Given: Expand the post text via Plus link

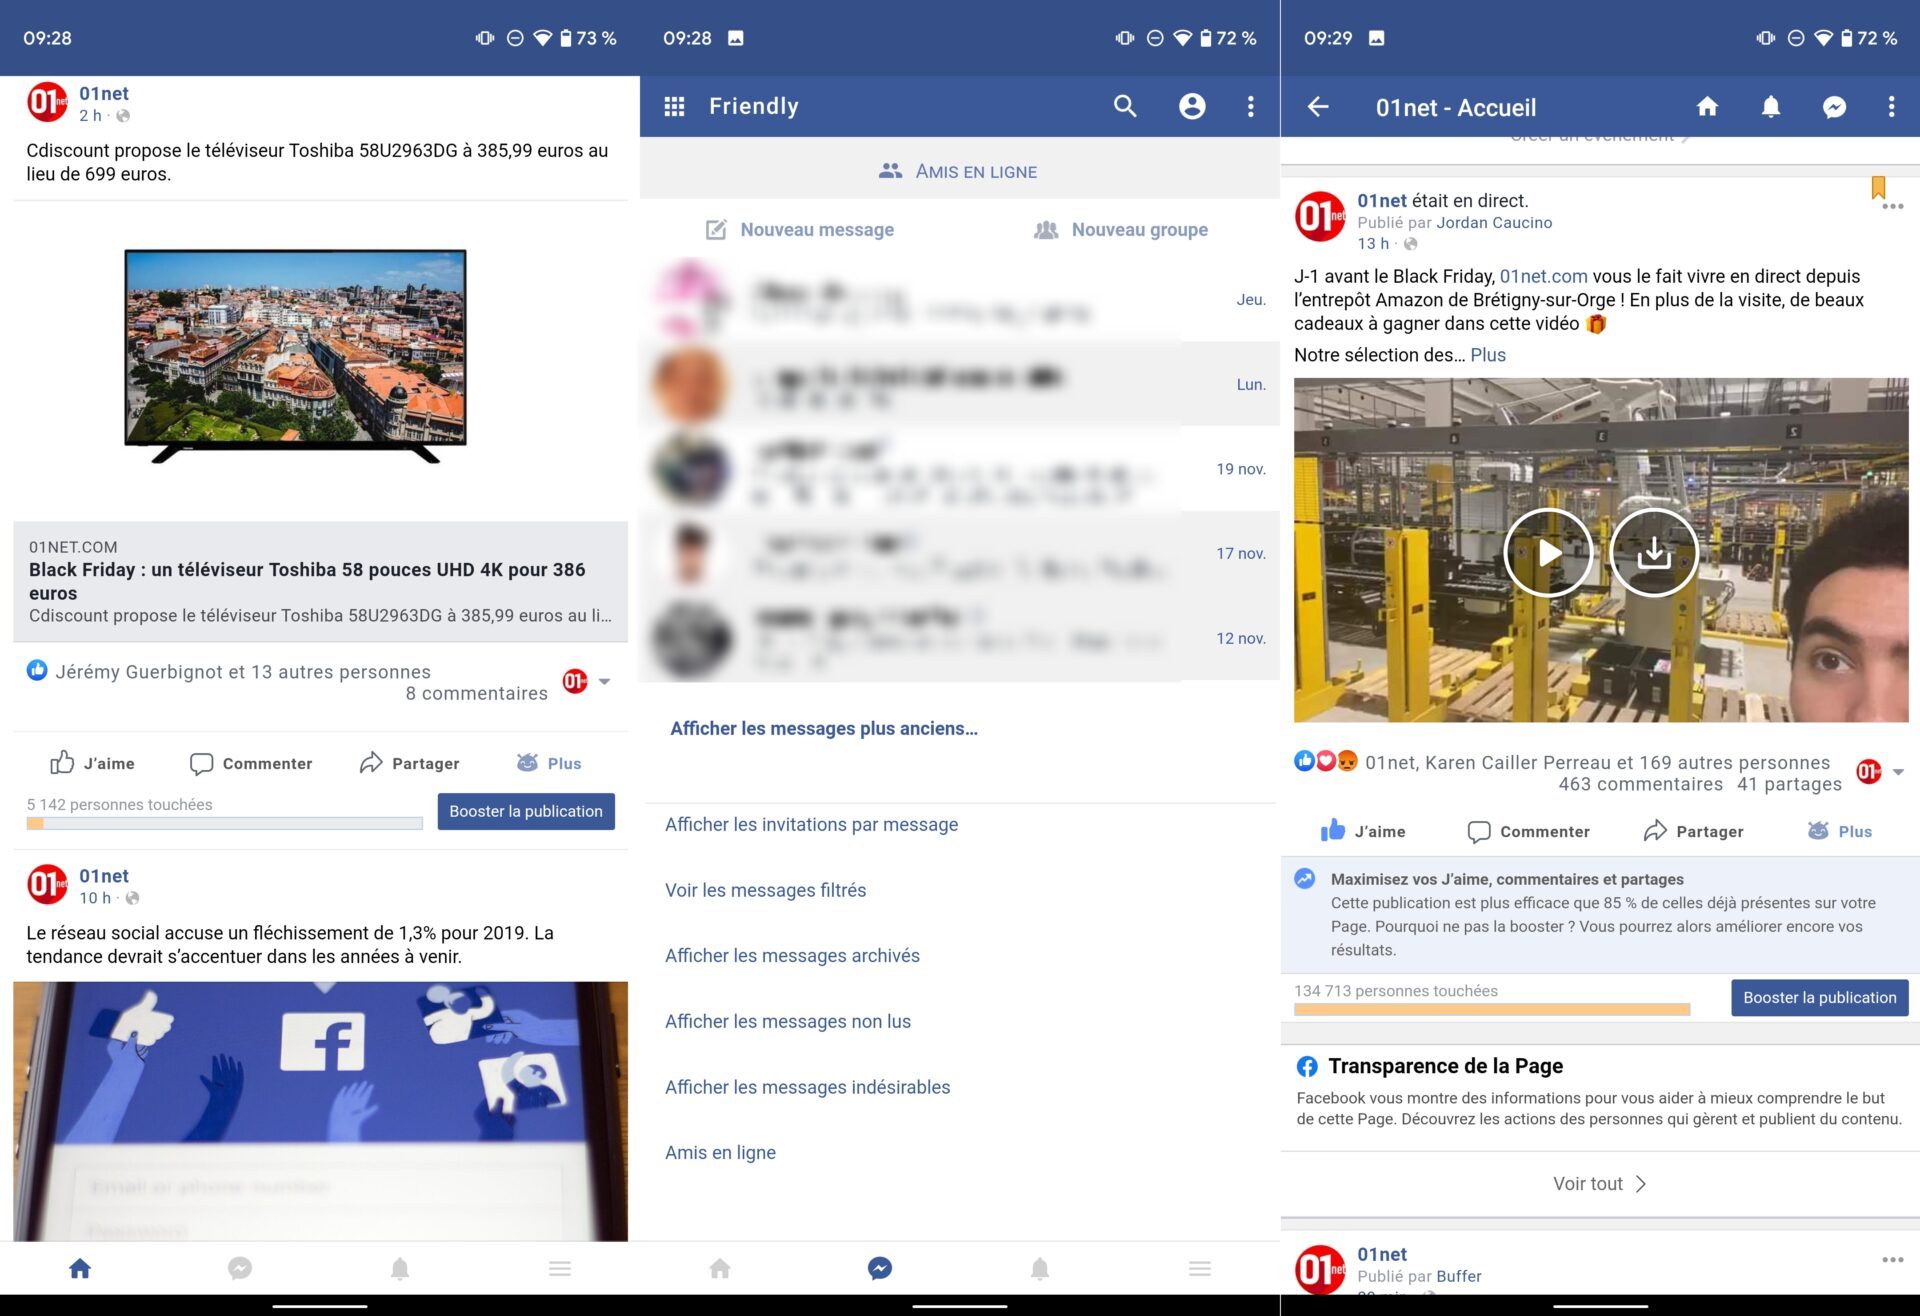Looking at the screenshot, I should point(1487,355).
